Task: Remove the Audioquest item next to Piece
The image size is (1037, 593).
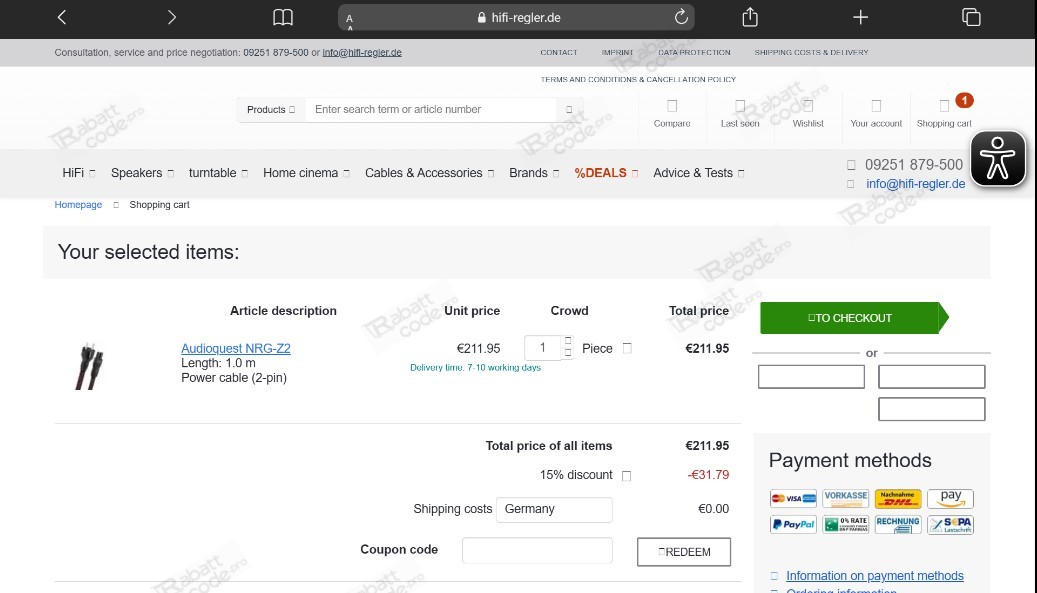Action: point(627,348)
